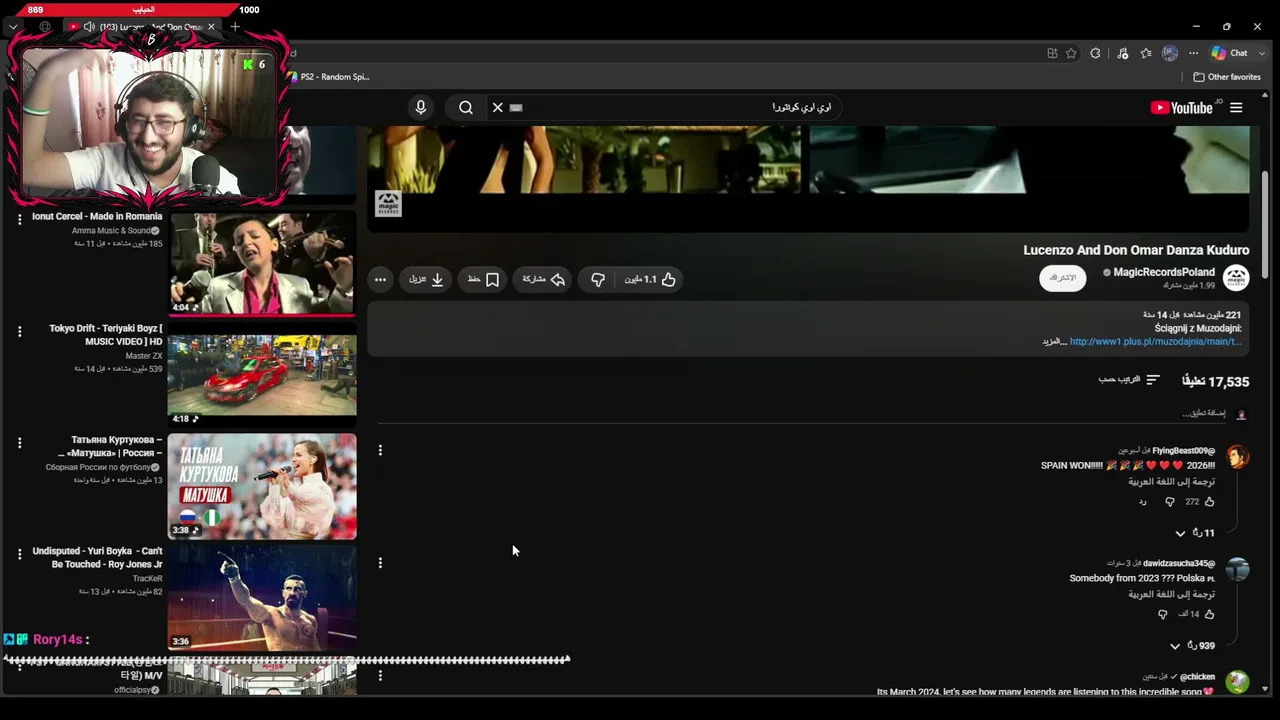
Task: Like the Somebody from 2023 comment
Action: coord(1209,614)
